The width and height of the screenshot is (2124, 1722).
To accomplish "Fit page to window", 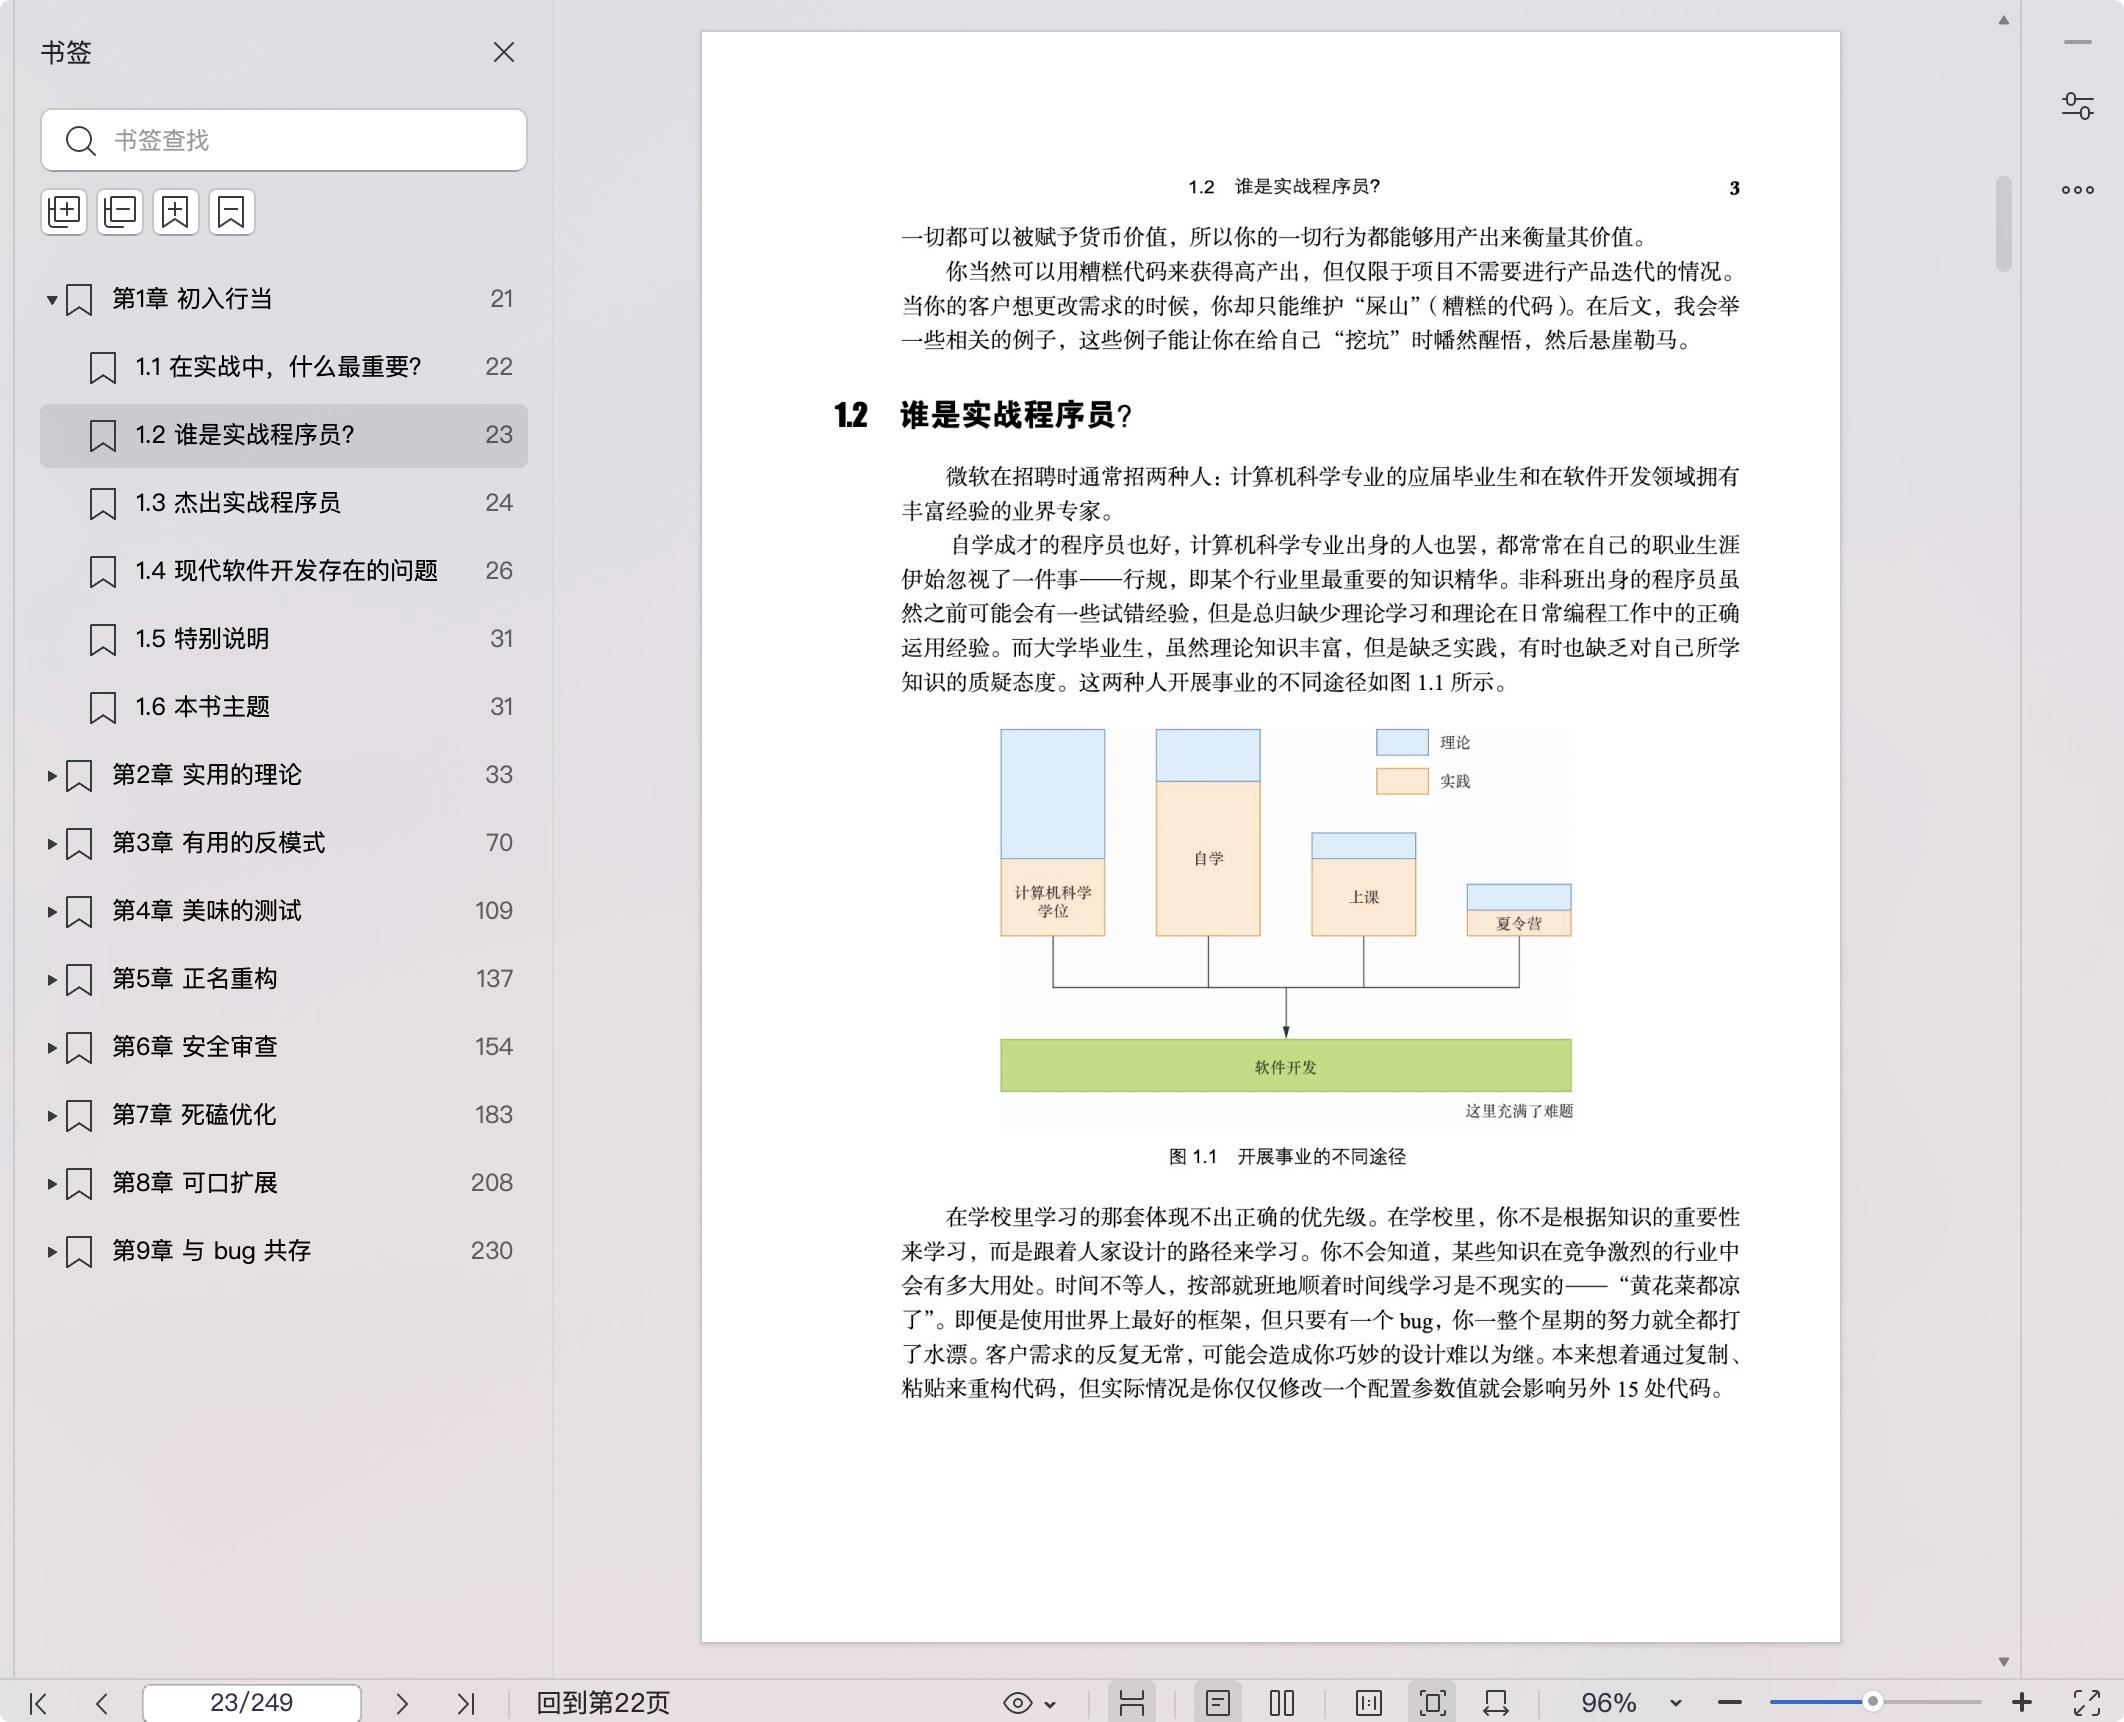I will [x=1433, y=1703].
